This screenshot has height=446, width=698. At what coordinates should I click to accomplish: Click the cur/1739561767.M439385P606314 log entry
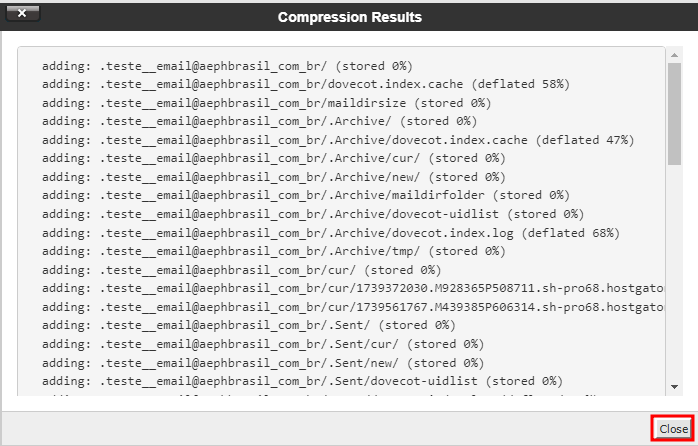353,307
